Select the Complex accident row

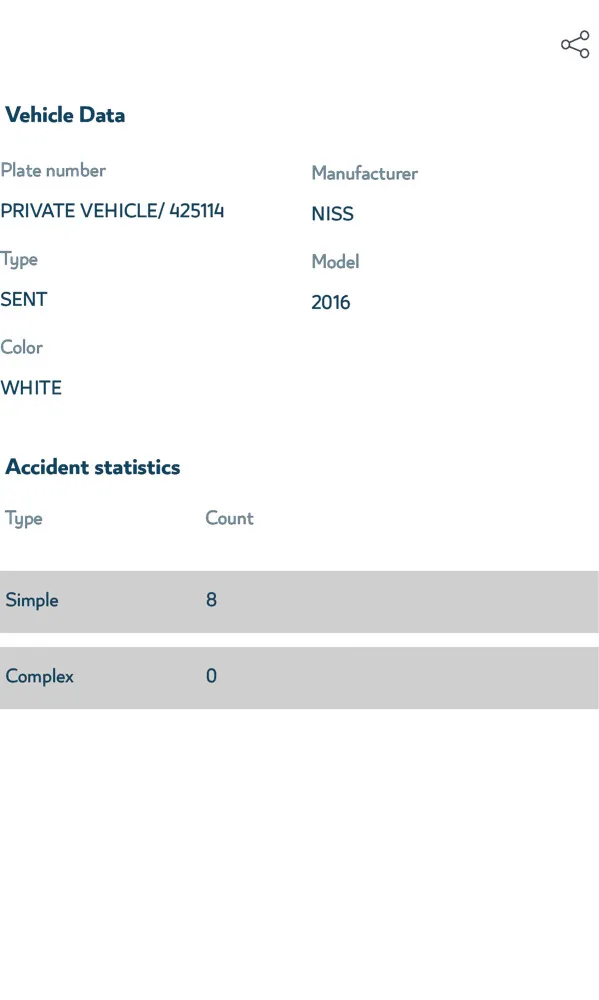click(299, 678)
